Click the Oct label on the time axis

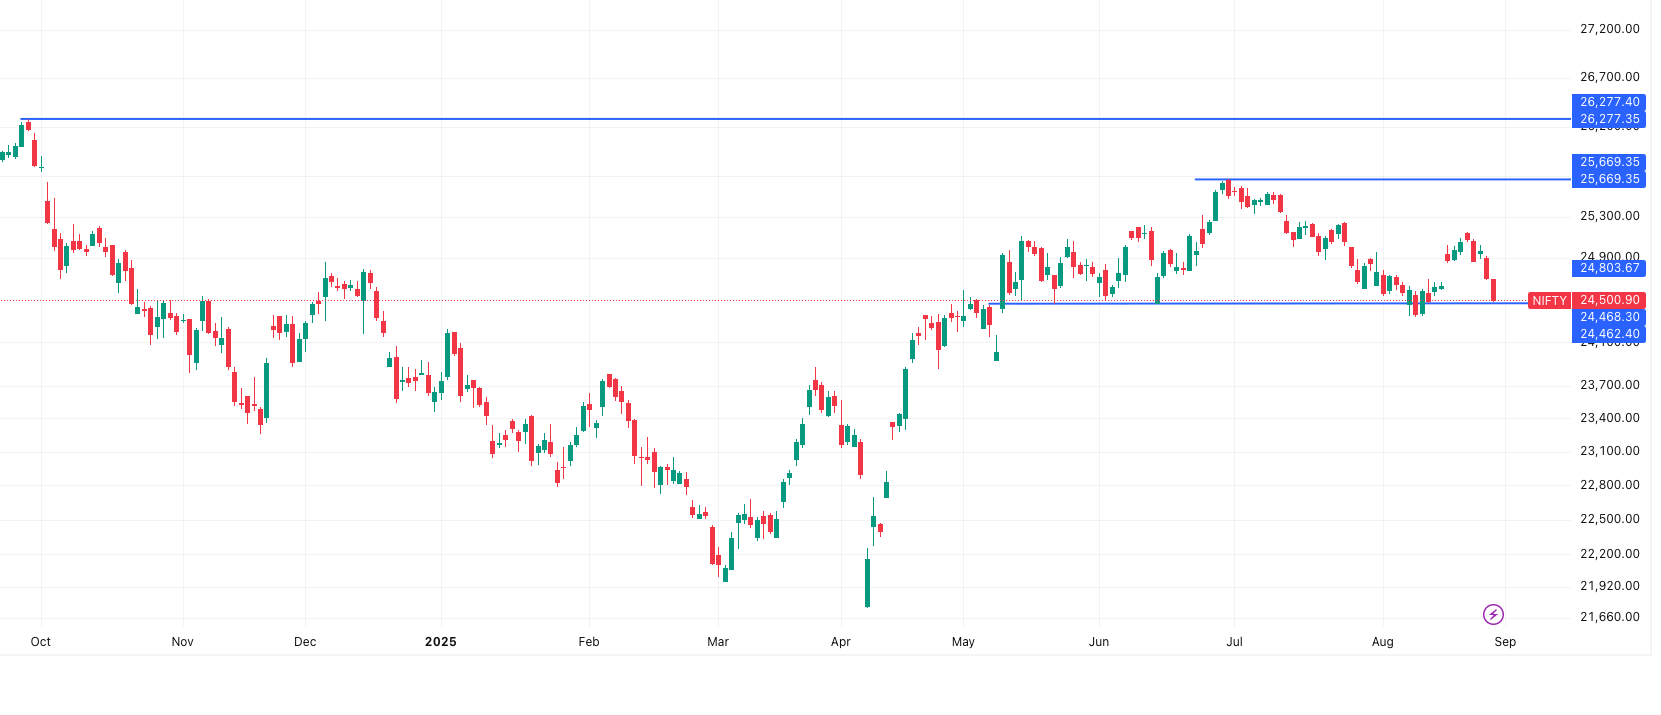coord(41,642)
